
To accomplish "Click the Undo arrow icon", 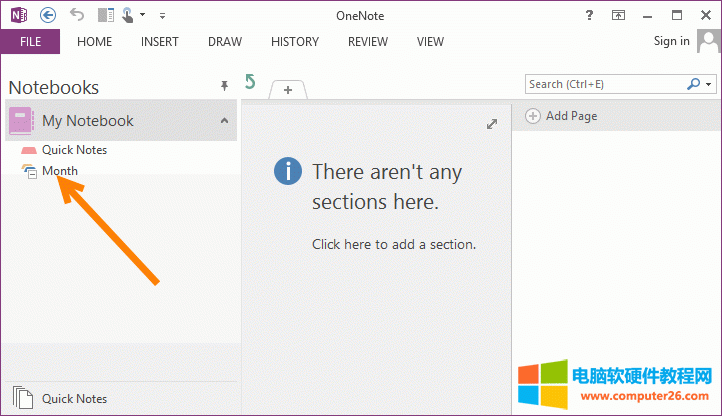I will (78, 14).
